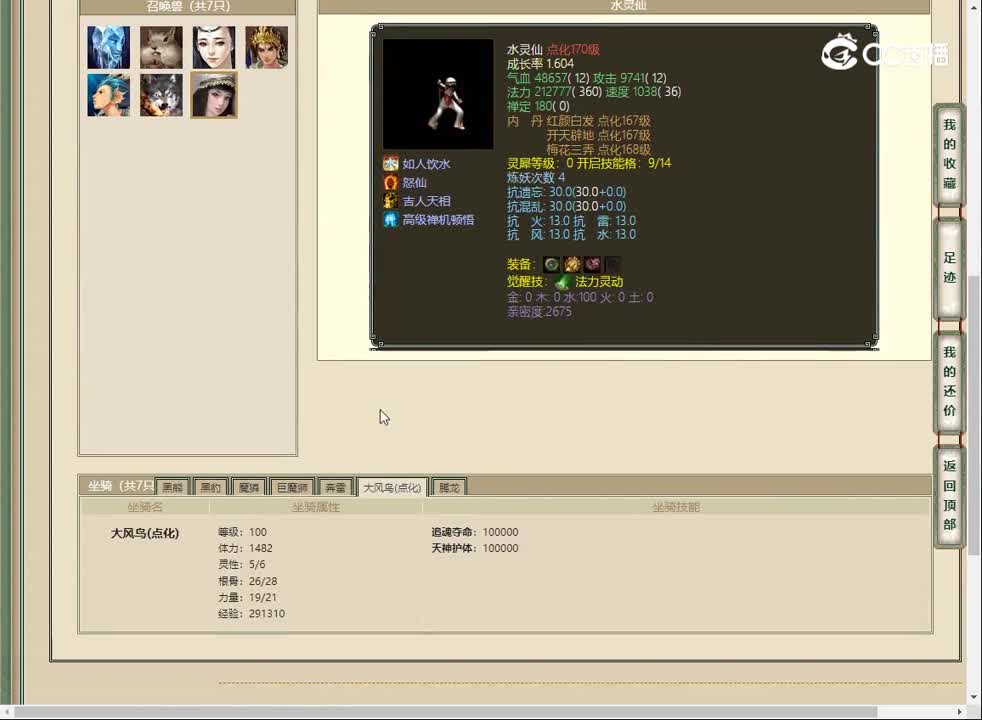
Task: Select the brown furry animal pet thumbnail
Action: pos(162,47)
